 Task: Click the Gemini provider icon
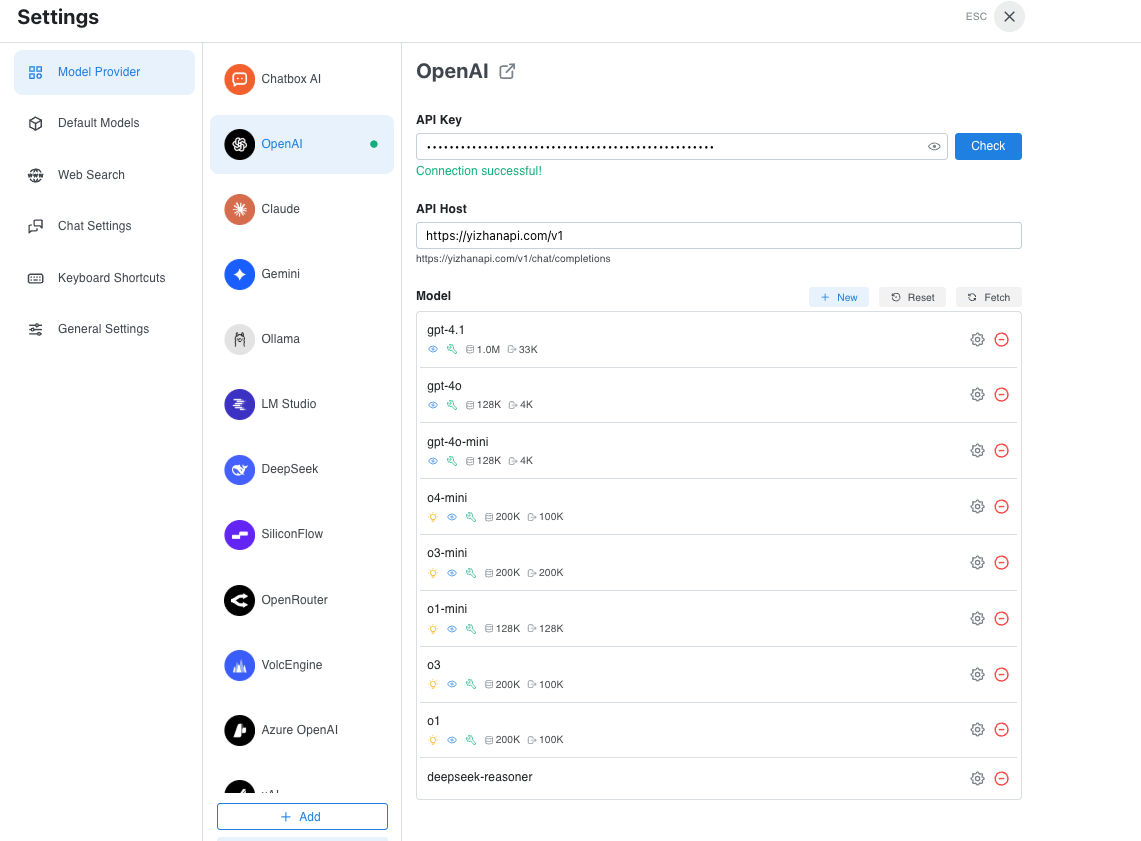(x=239, y=274)
